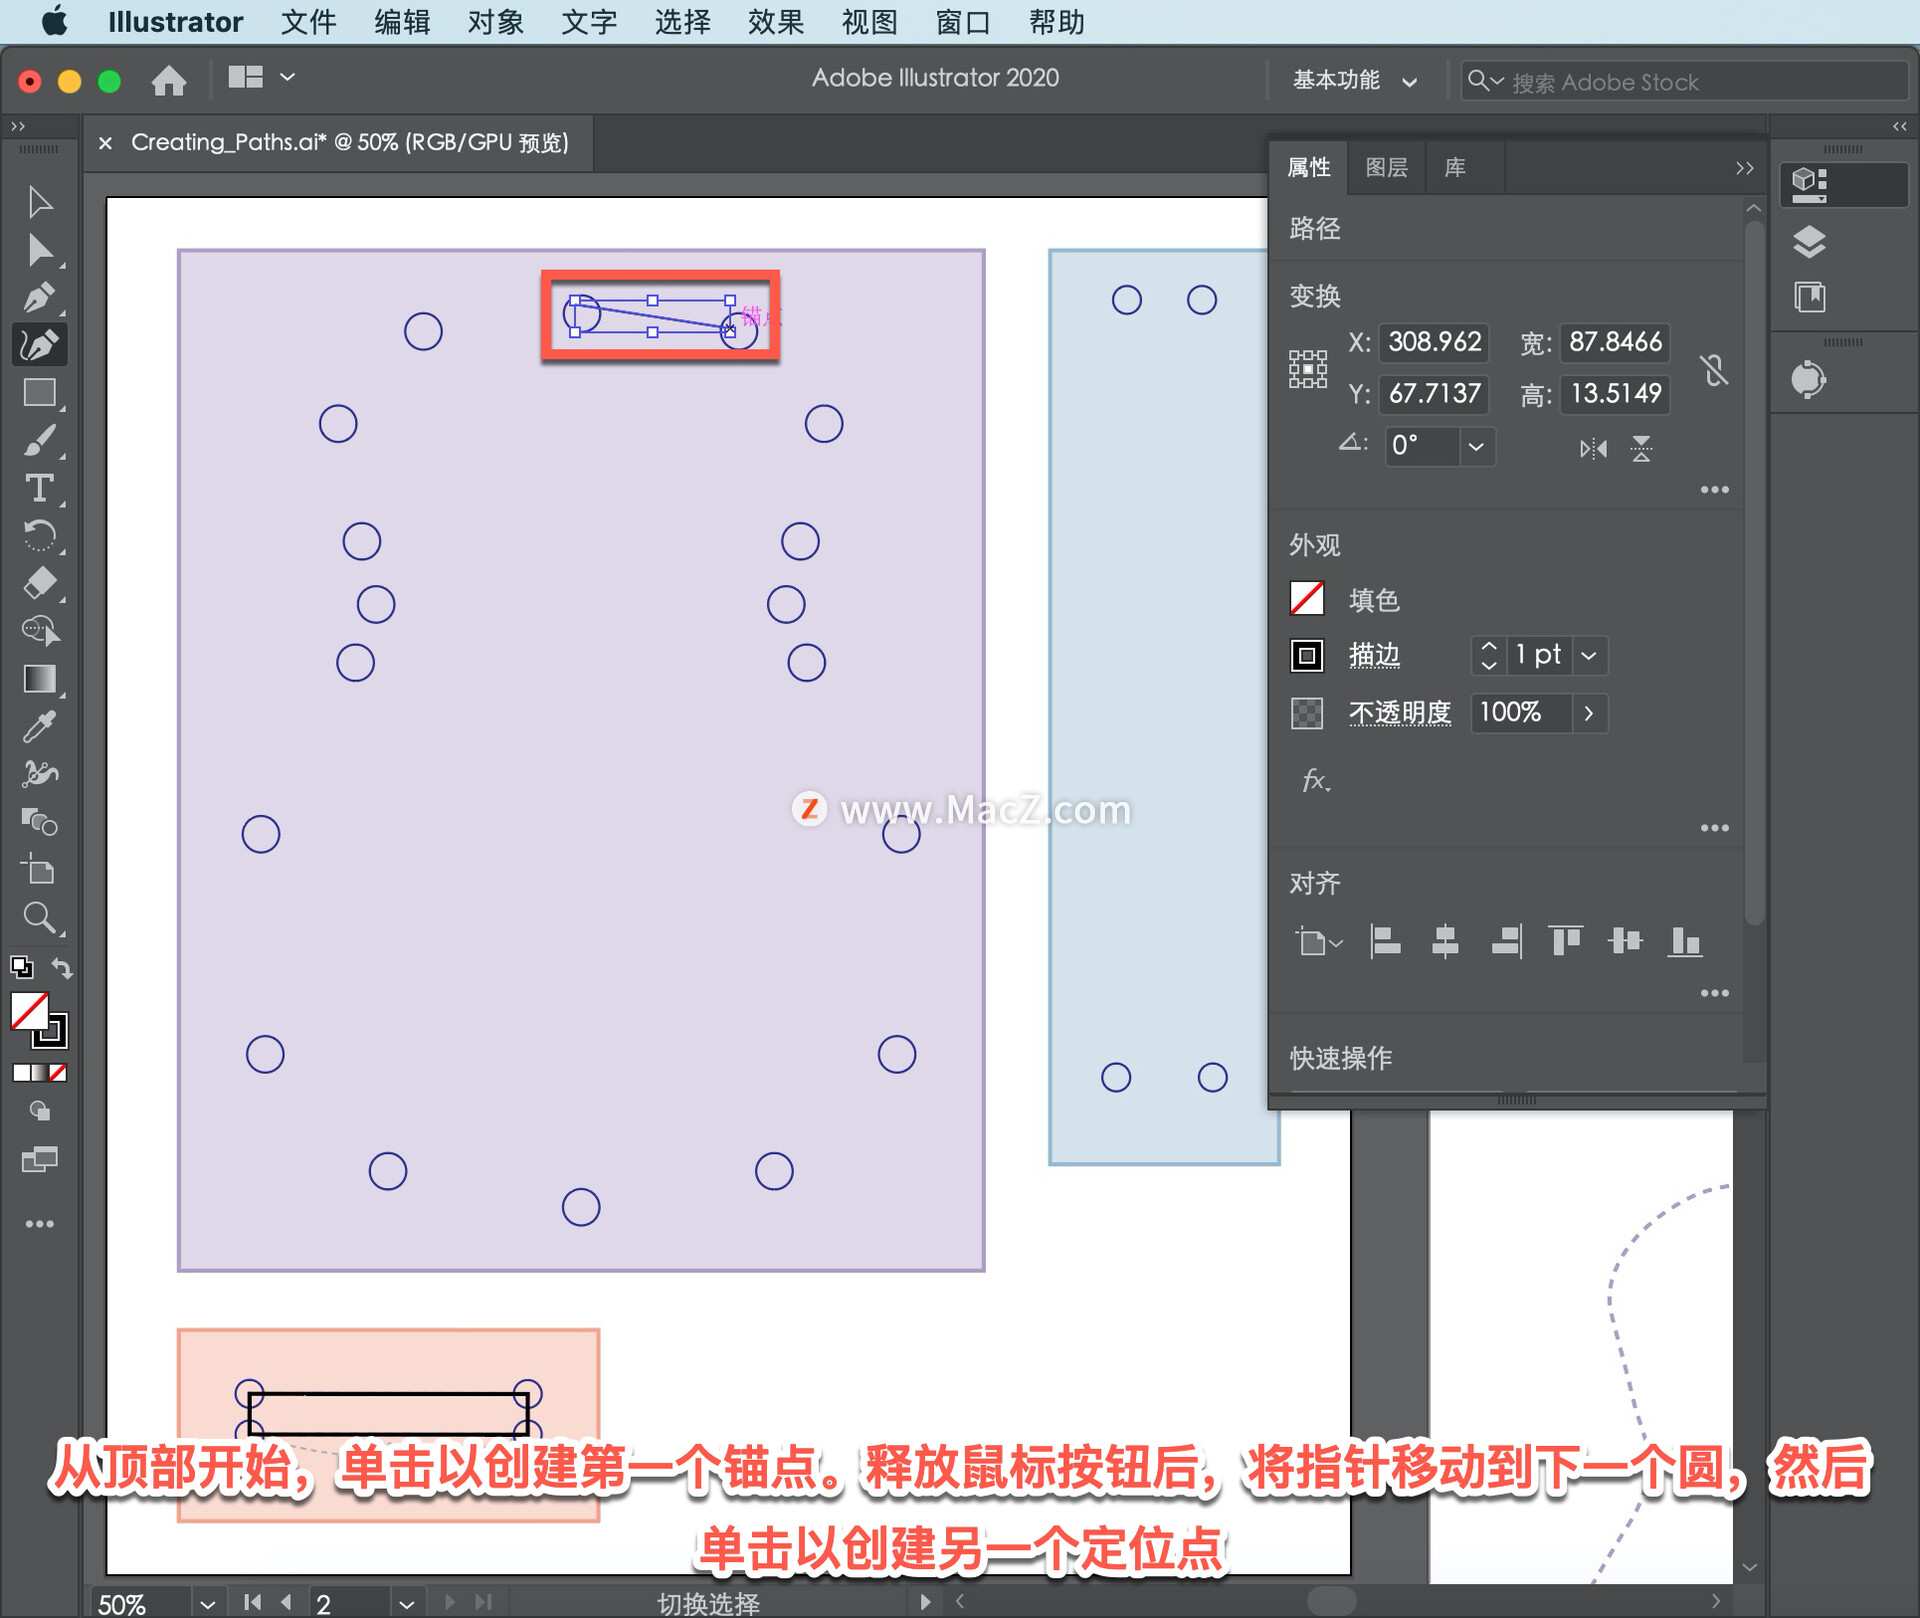
Task: Swap fill and stroke colors
Action: [x=62, y=968]
